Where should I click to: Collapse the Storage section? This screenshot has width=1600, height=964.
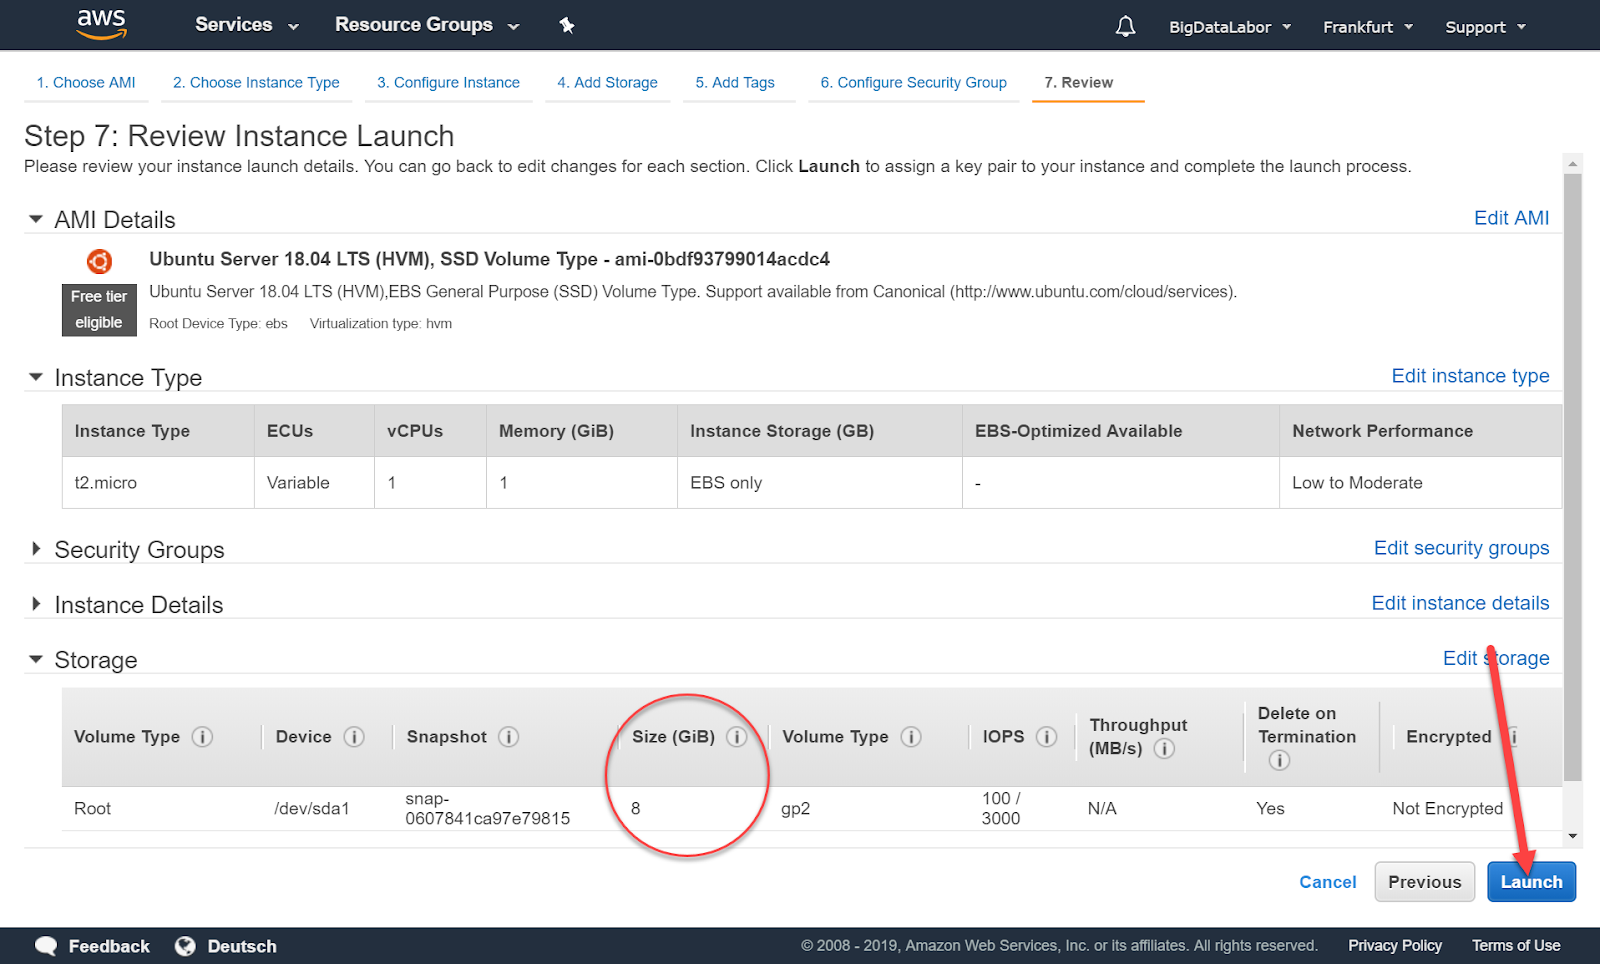pyautogui.click(x=36, y=659)
